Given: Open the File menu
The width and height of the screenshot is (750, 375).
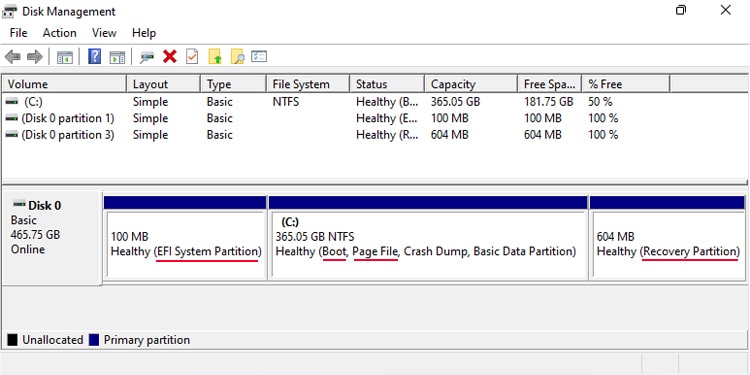Looking at the screenshot, I should (18, 33).
